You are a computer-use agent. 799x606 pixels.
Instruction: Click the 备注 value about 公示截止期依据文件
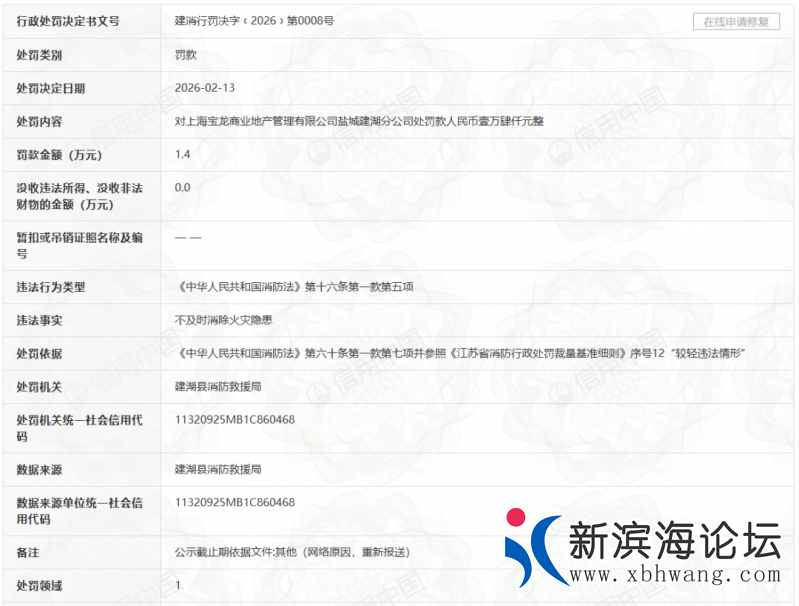pos(292,551)
